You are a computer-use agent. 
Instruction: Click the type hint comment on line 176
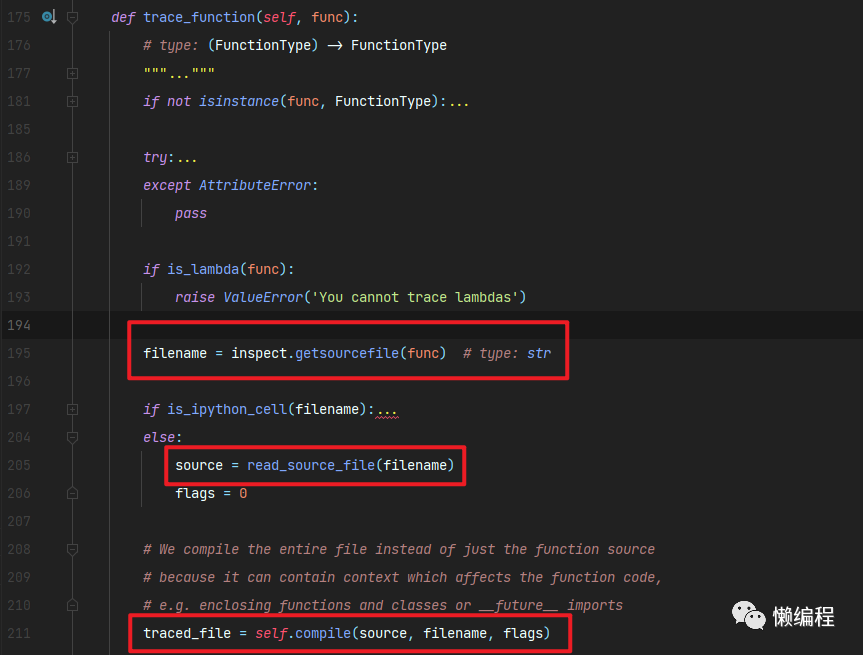pos(295,46)
